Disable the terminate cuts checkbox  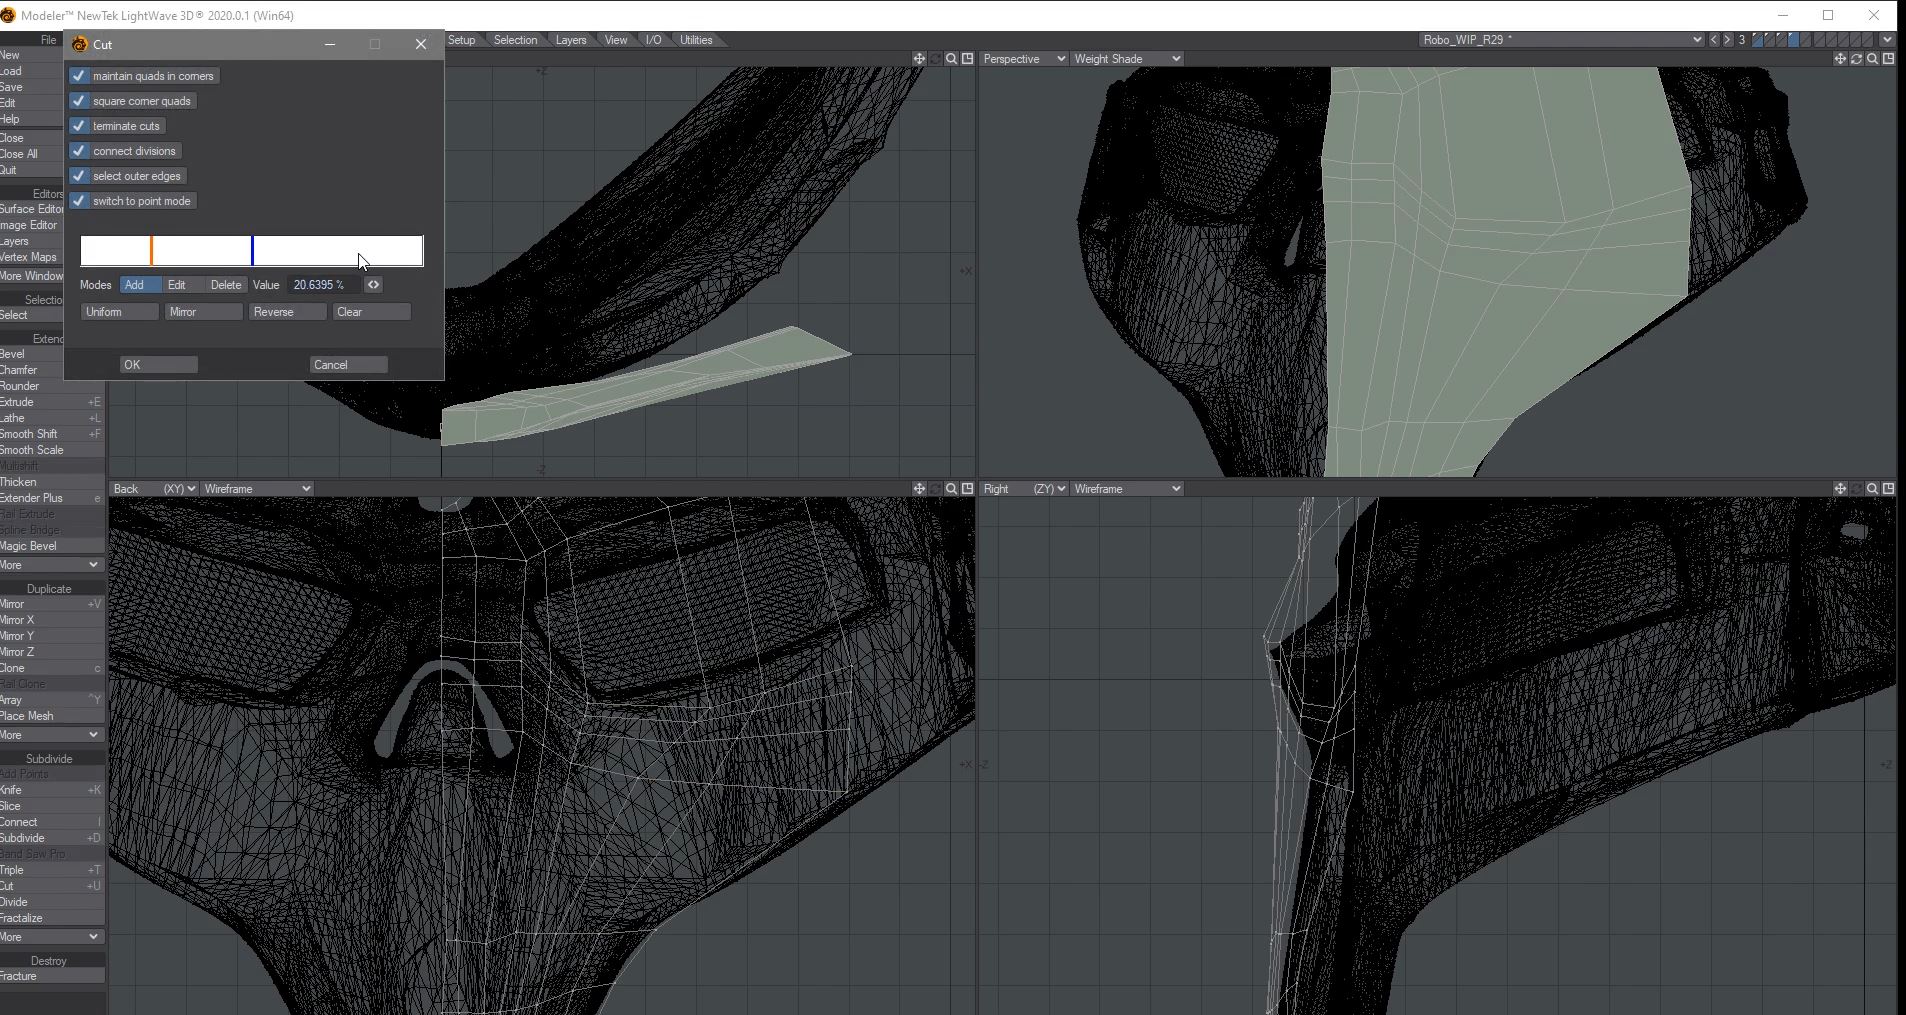[x=79, y=126]
